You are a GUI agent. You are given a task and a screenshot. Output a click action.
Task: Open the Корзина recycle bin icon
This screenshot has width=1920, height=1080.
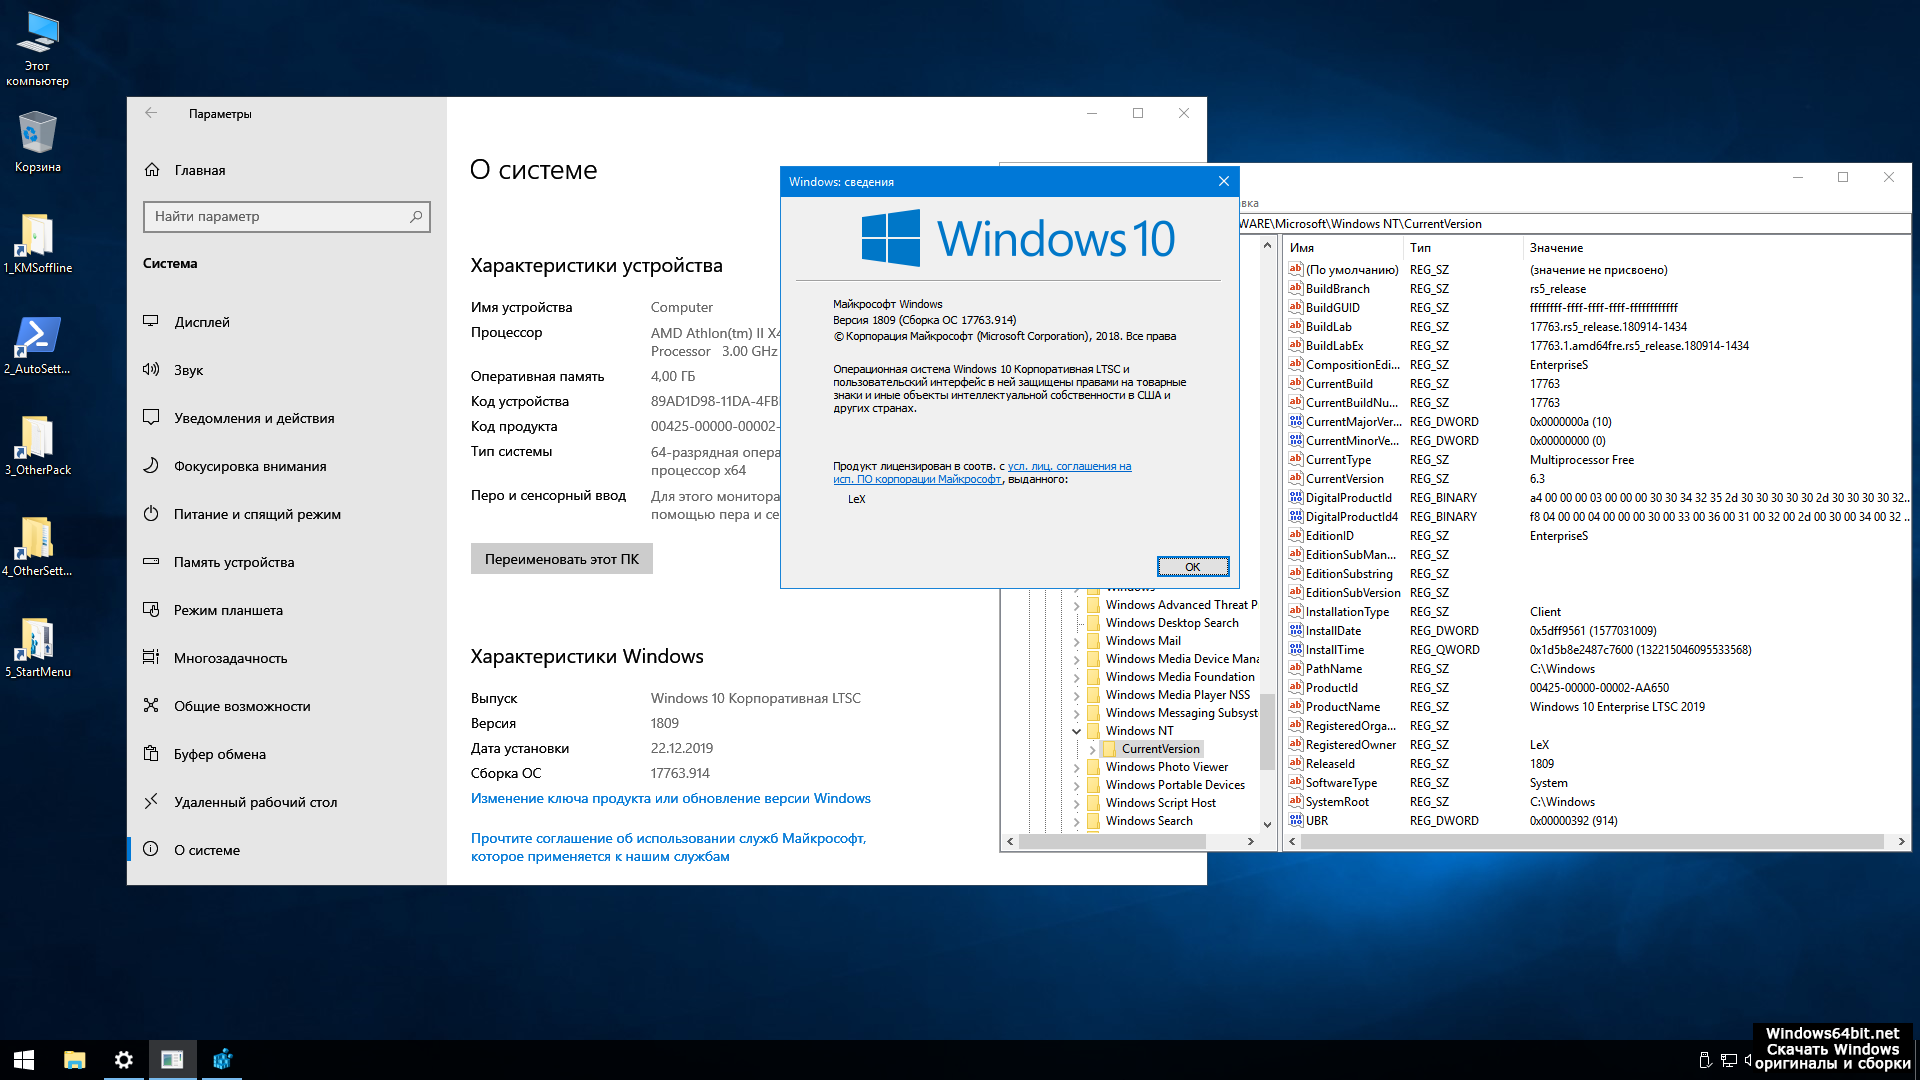pos(38,142)
